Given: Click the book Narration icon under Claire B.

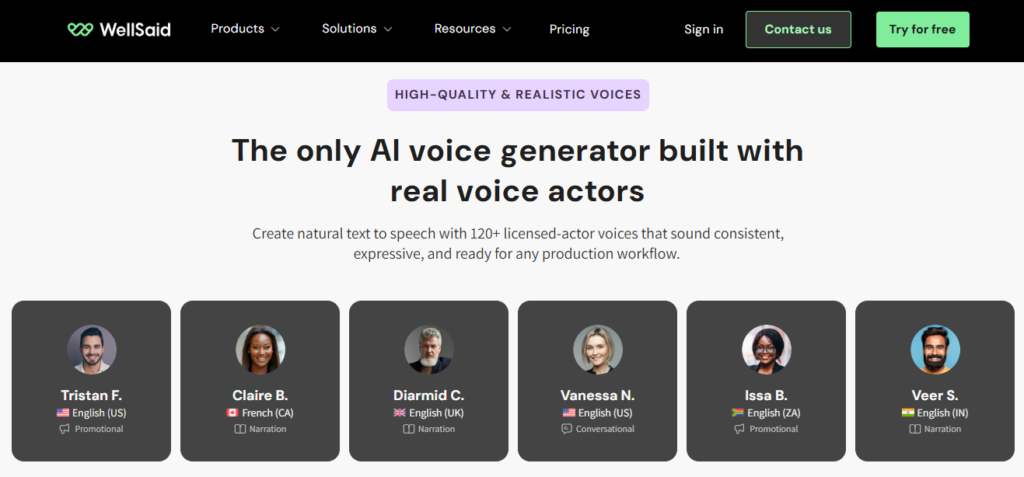Looking at the screenshot, I should (240, 429).
